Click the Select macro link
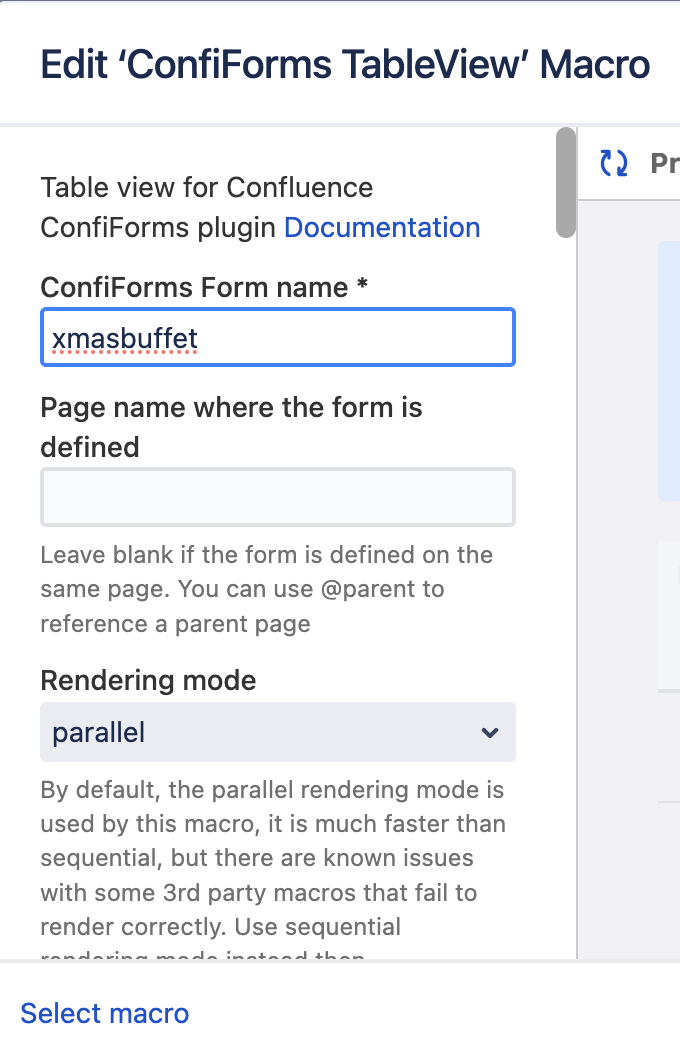The height and width of the screenshot is (1056, 680). tap(104, 1013)
